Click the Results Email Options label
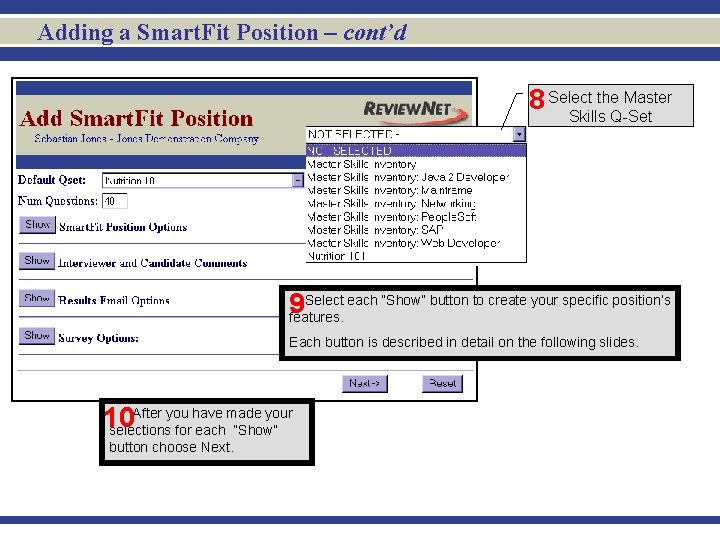This screenshot has height=540, width=720. click(114, 300)
